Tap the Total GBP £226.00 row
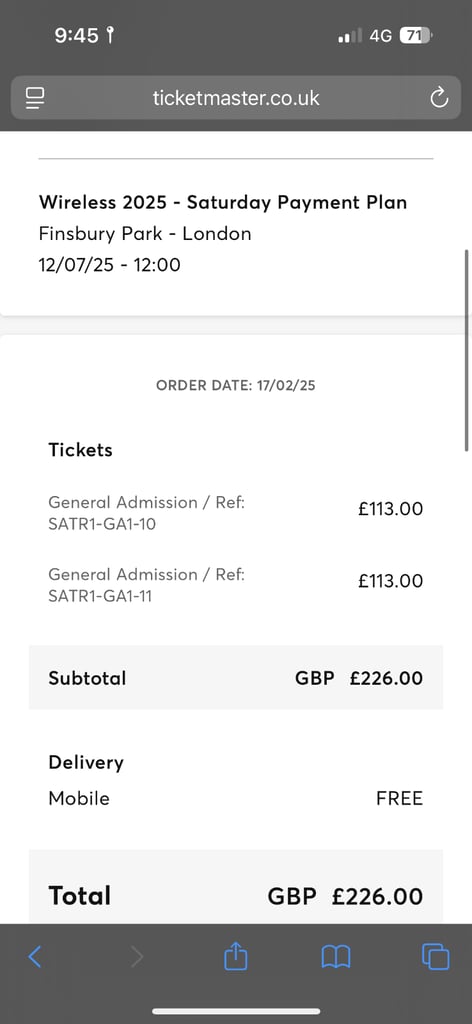Viewport: 472px width, 1024px height. pyautogui.click(x=236, y=895)
